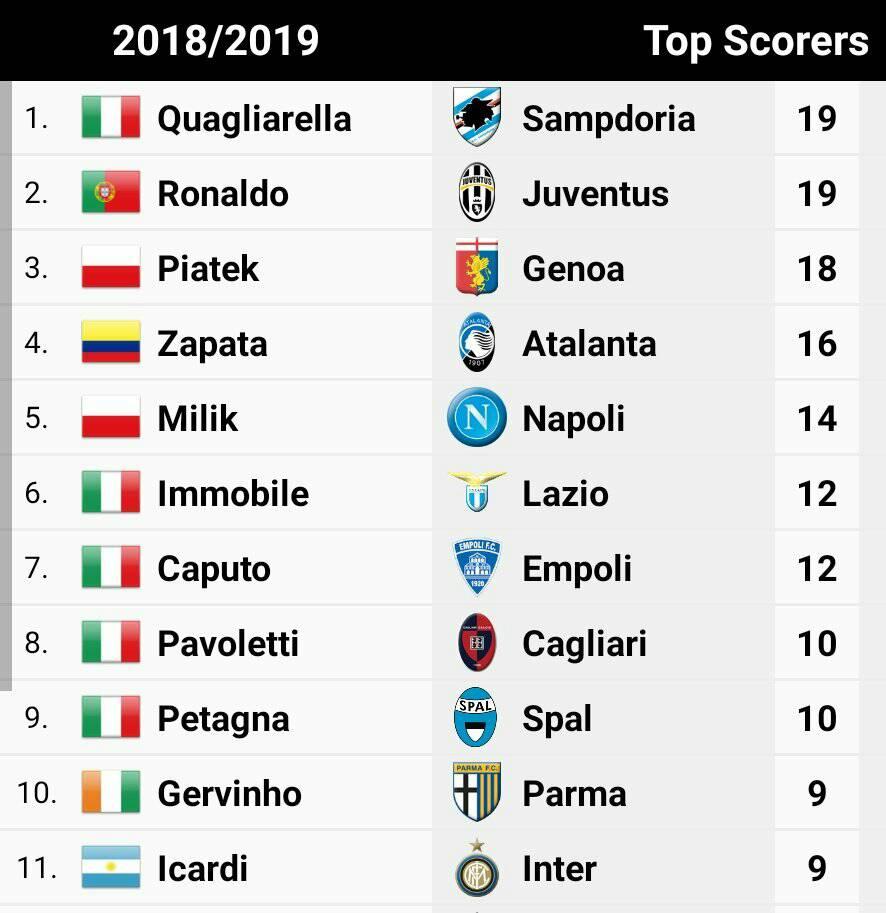Click the Napoli club logo
This screenshot has width=886, height=913.
coord(477,417)
